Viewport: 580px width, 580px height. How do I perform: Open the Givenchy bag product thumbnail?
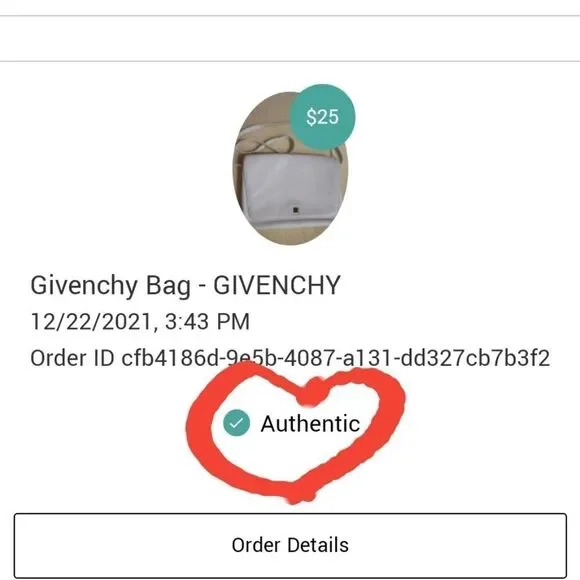[290, 168]
